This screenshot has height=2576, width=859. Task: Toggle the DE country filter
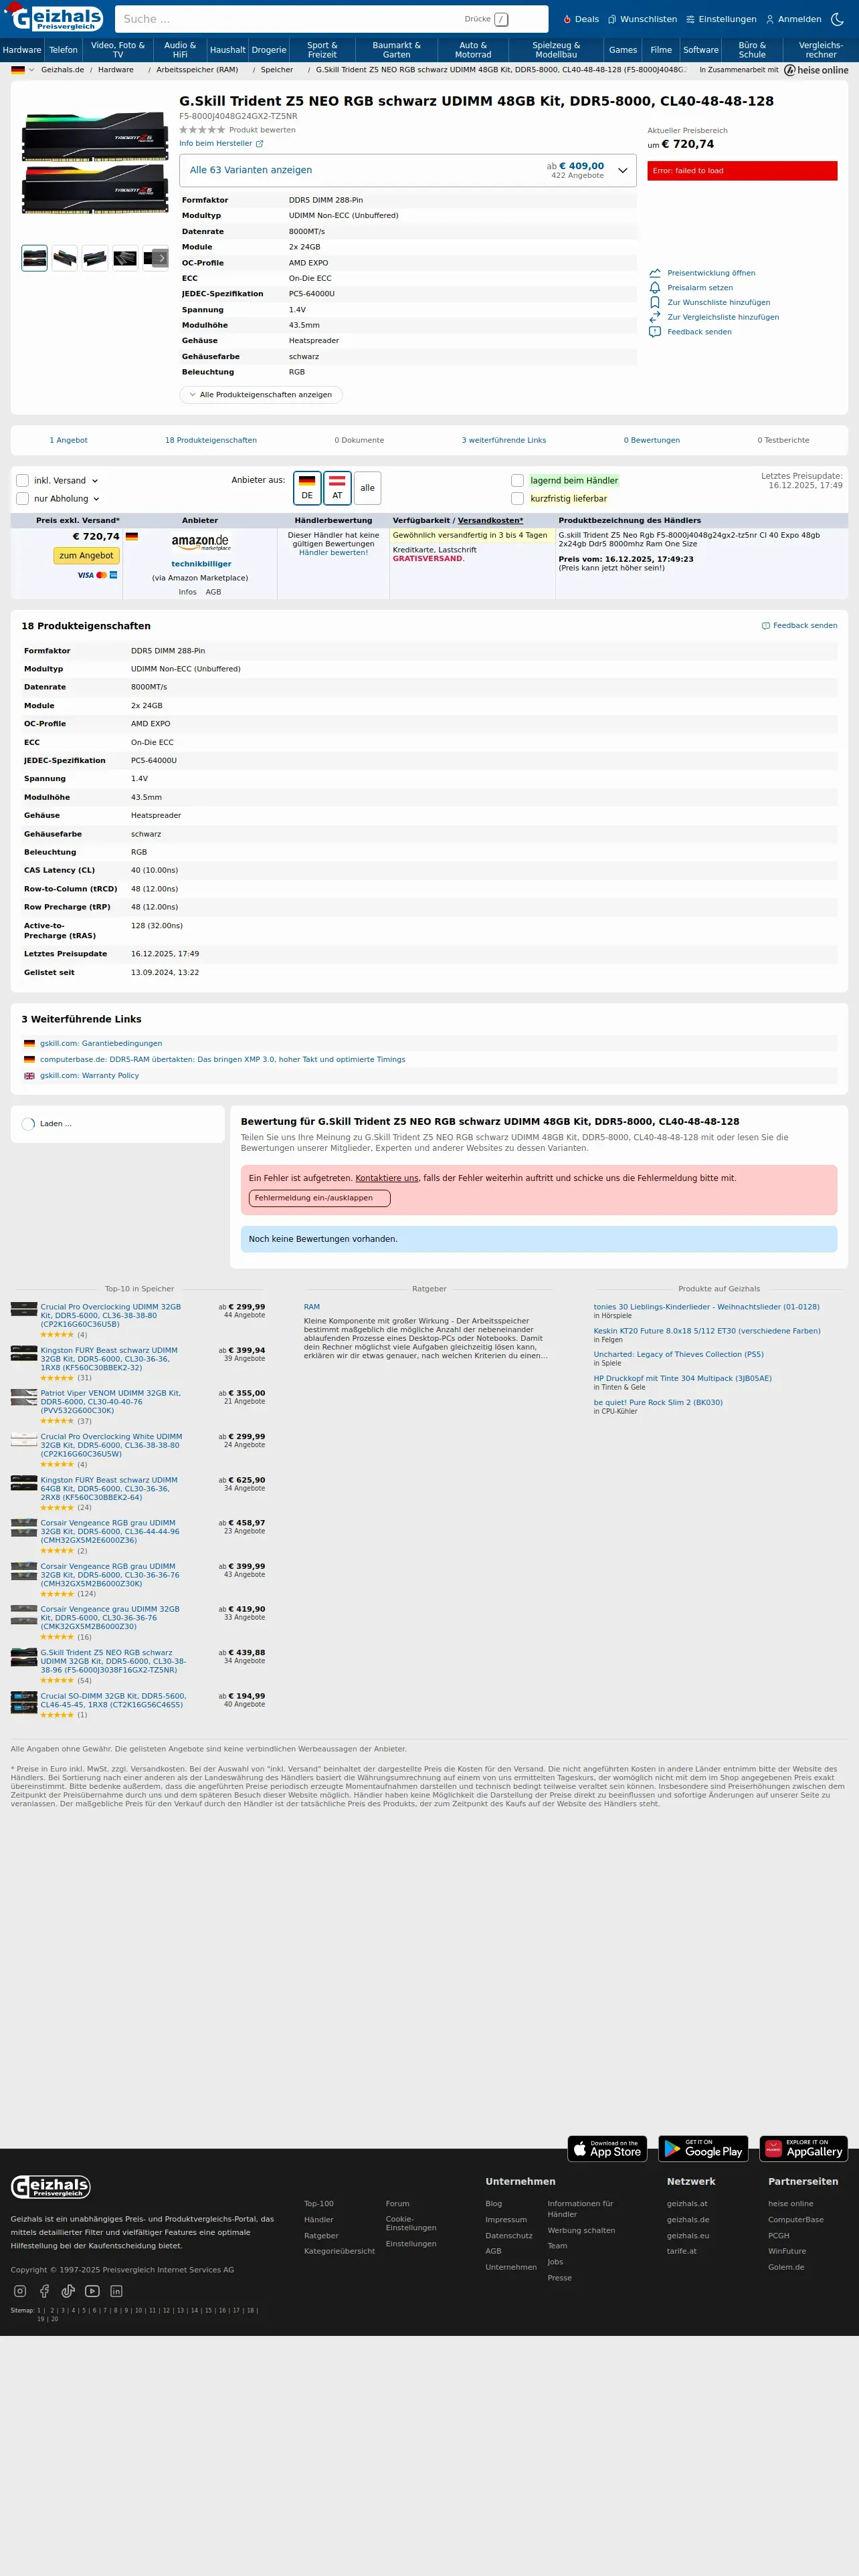pos(307,488)
